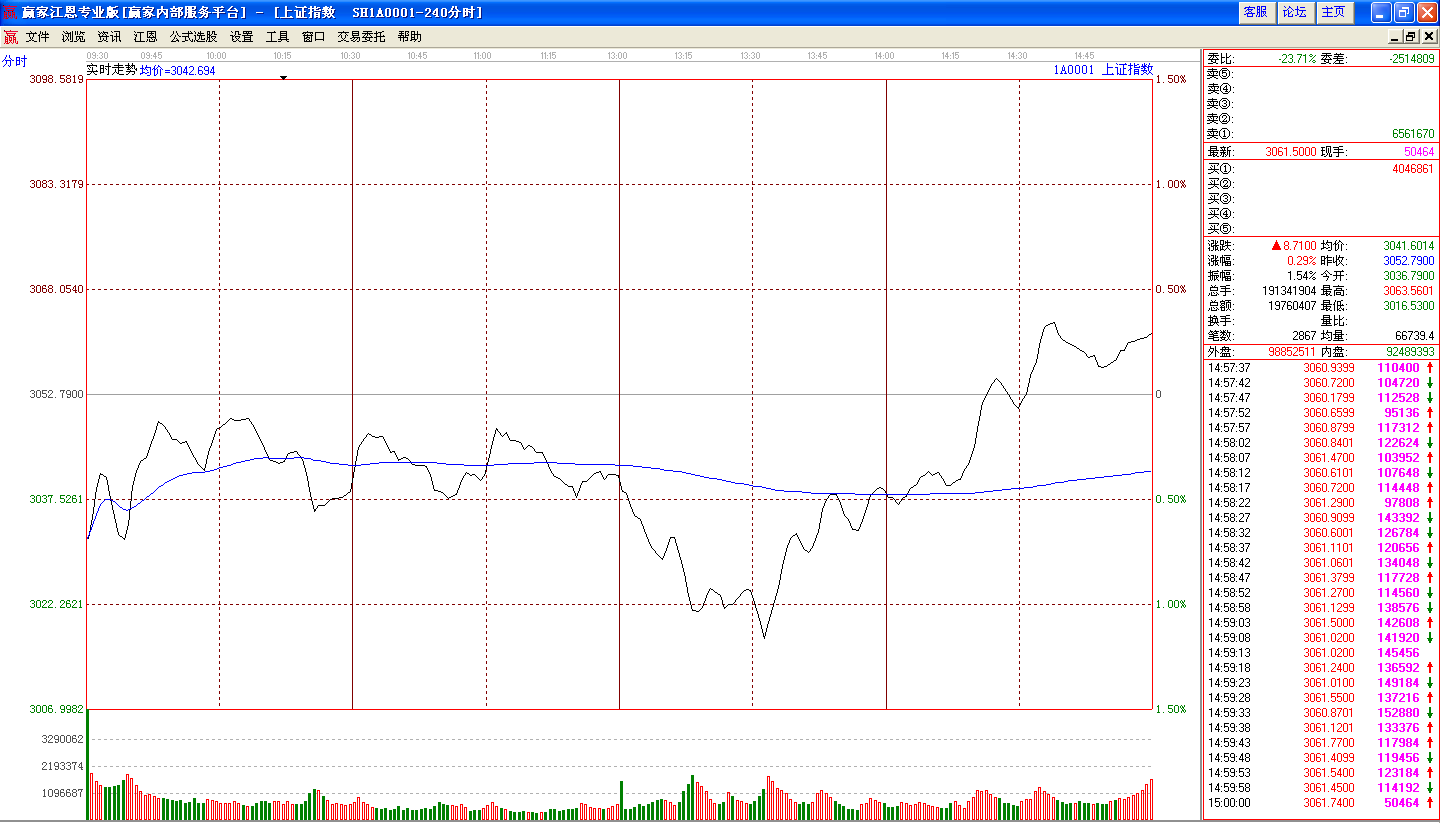Select the 15:00:00 tick row
Image resolution: width=1440 pixels, height=823 pixels.
tap(1321, 803)
